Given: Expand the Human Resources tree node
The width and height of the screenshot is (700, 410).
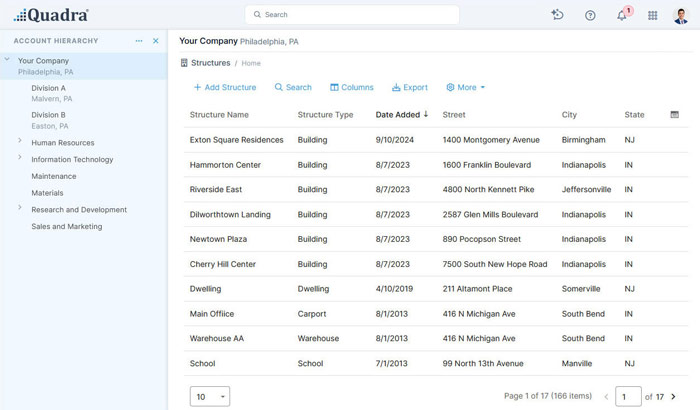Looking at the screenshot, I should 20,142.
